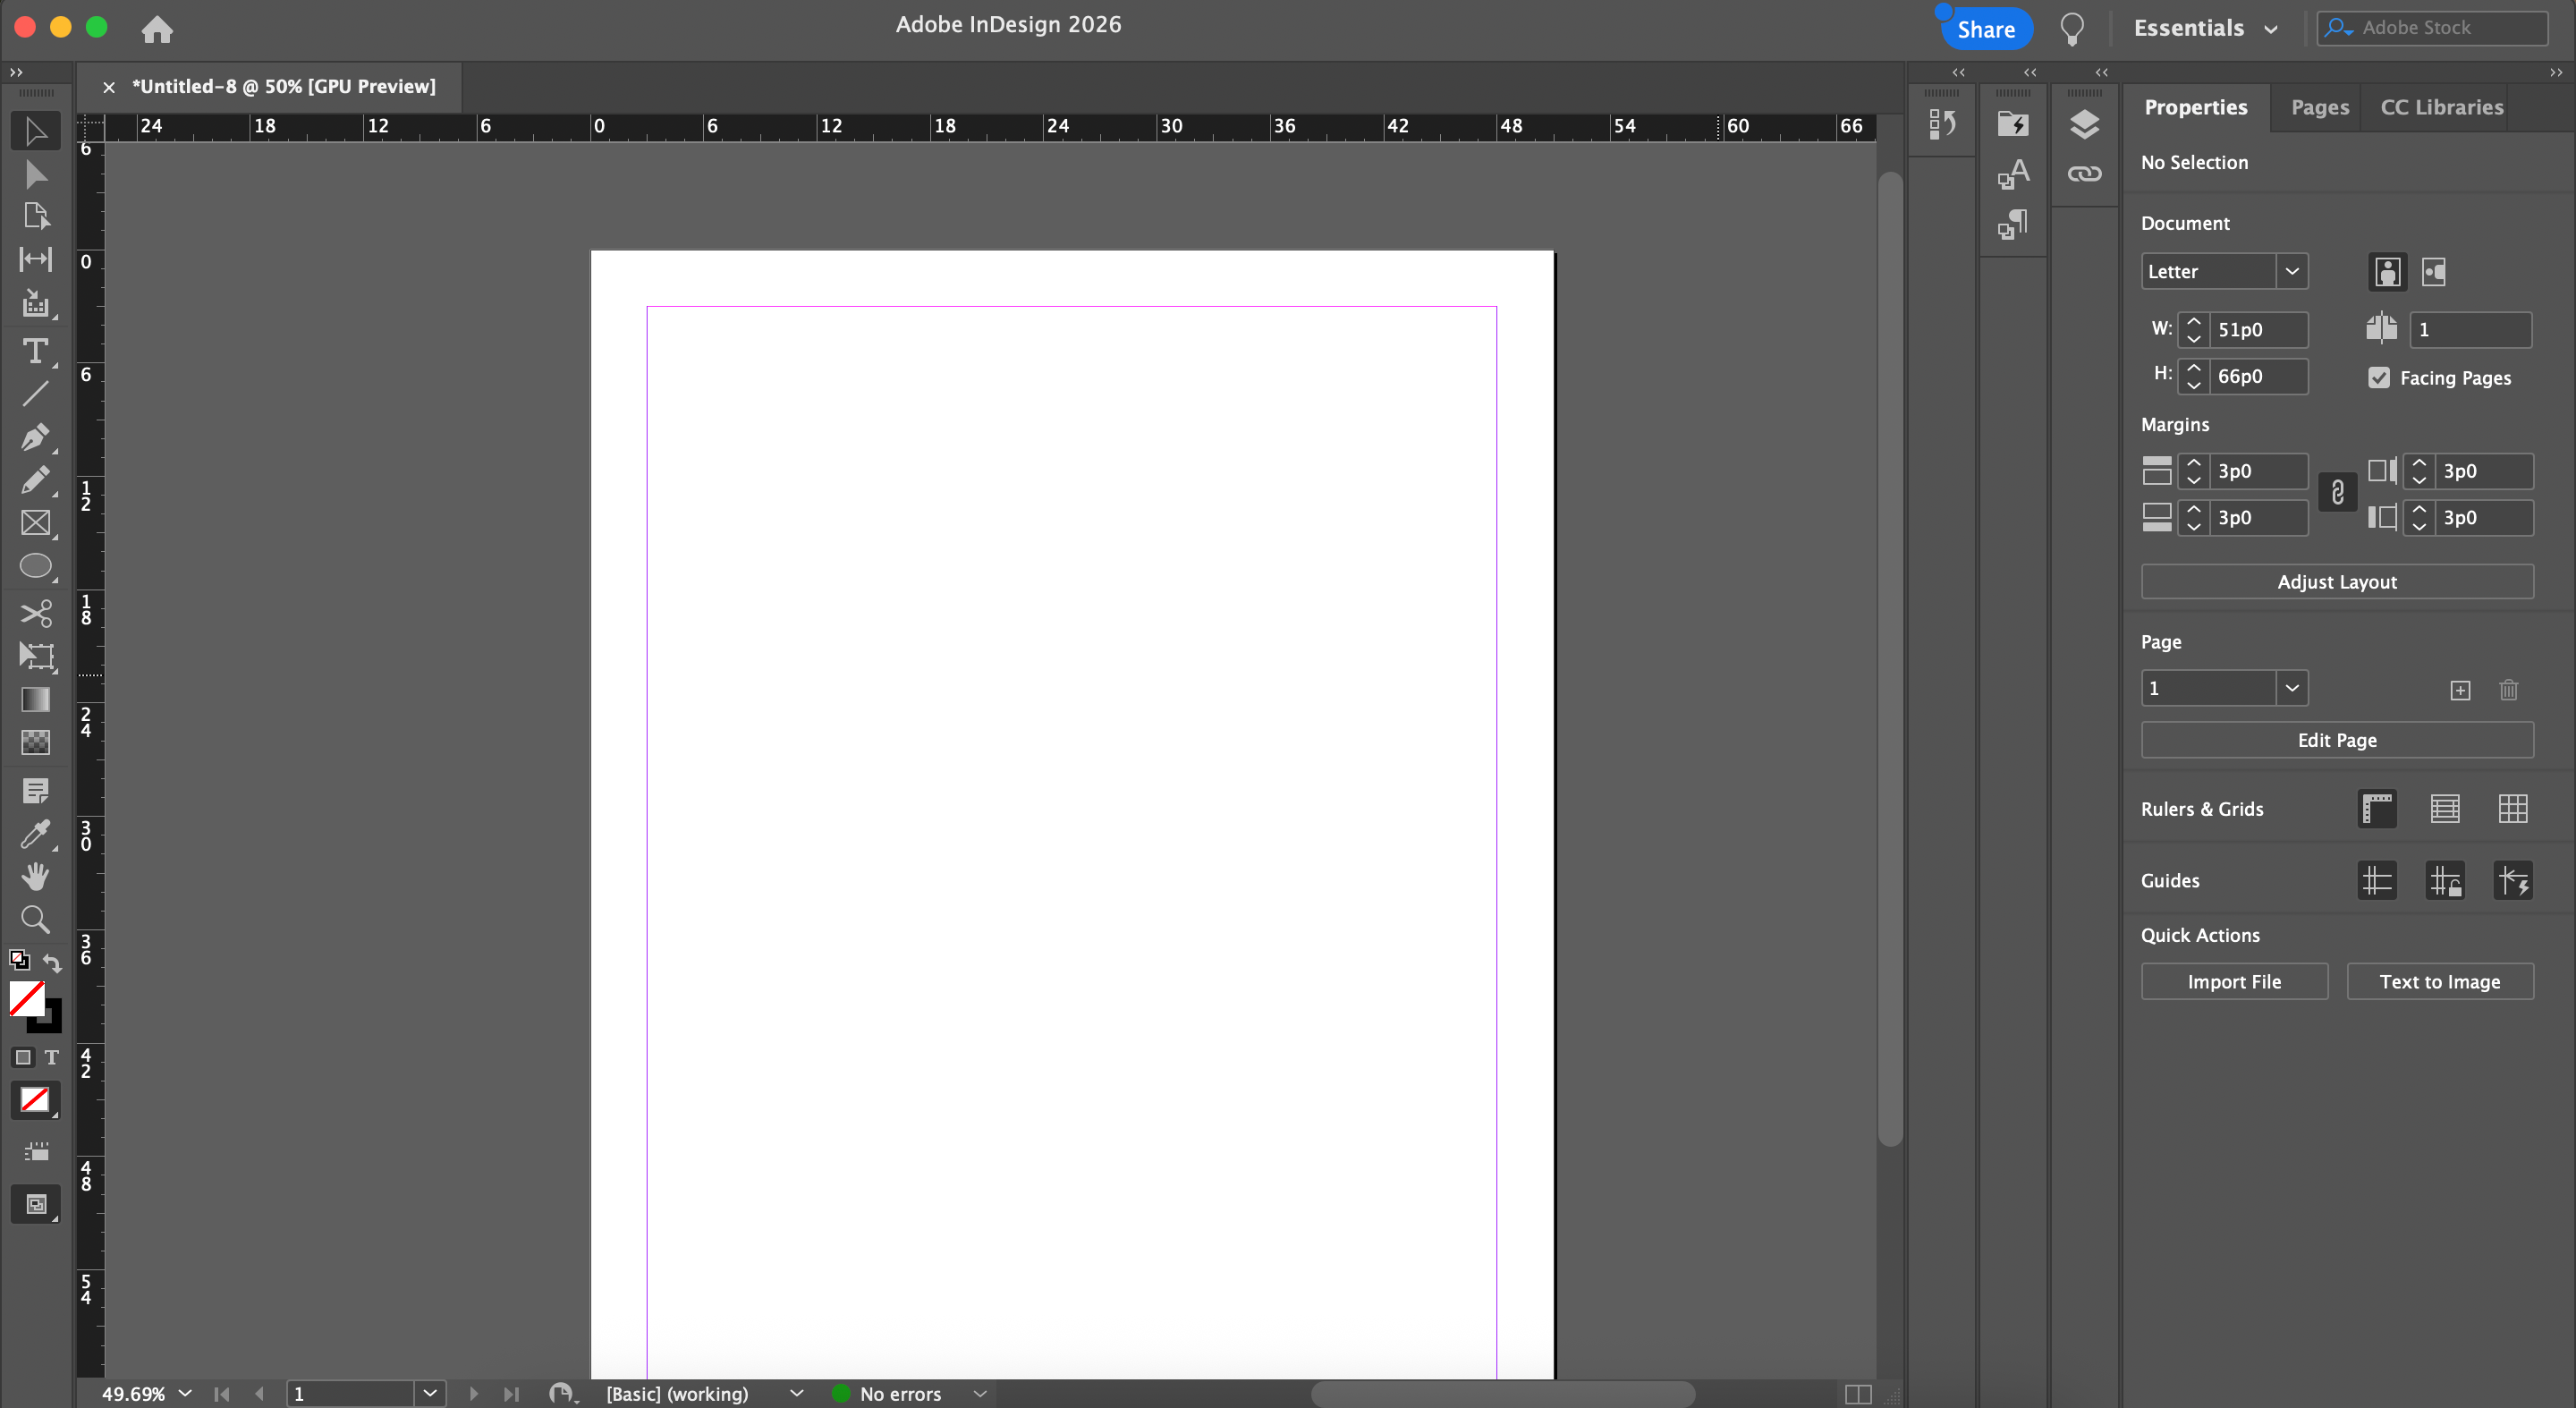Image resolution: width=2576 pixels, height=1408 pixels.
Task: Activate the Hand tool
Action: coord(35,876)
